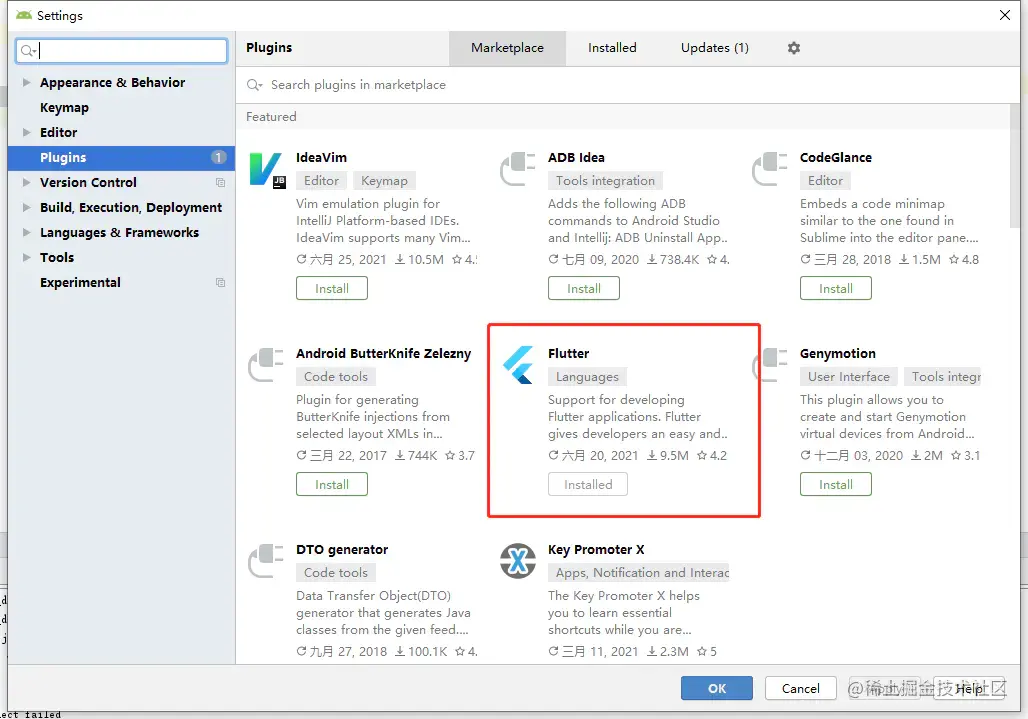Expand the Editor settings section
The width and height of the screenshot is (1028, 719).
[x=27, y=132]
